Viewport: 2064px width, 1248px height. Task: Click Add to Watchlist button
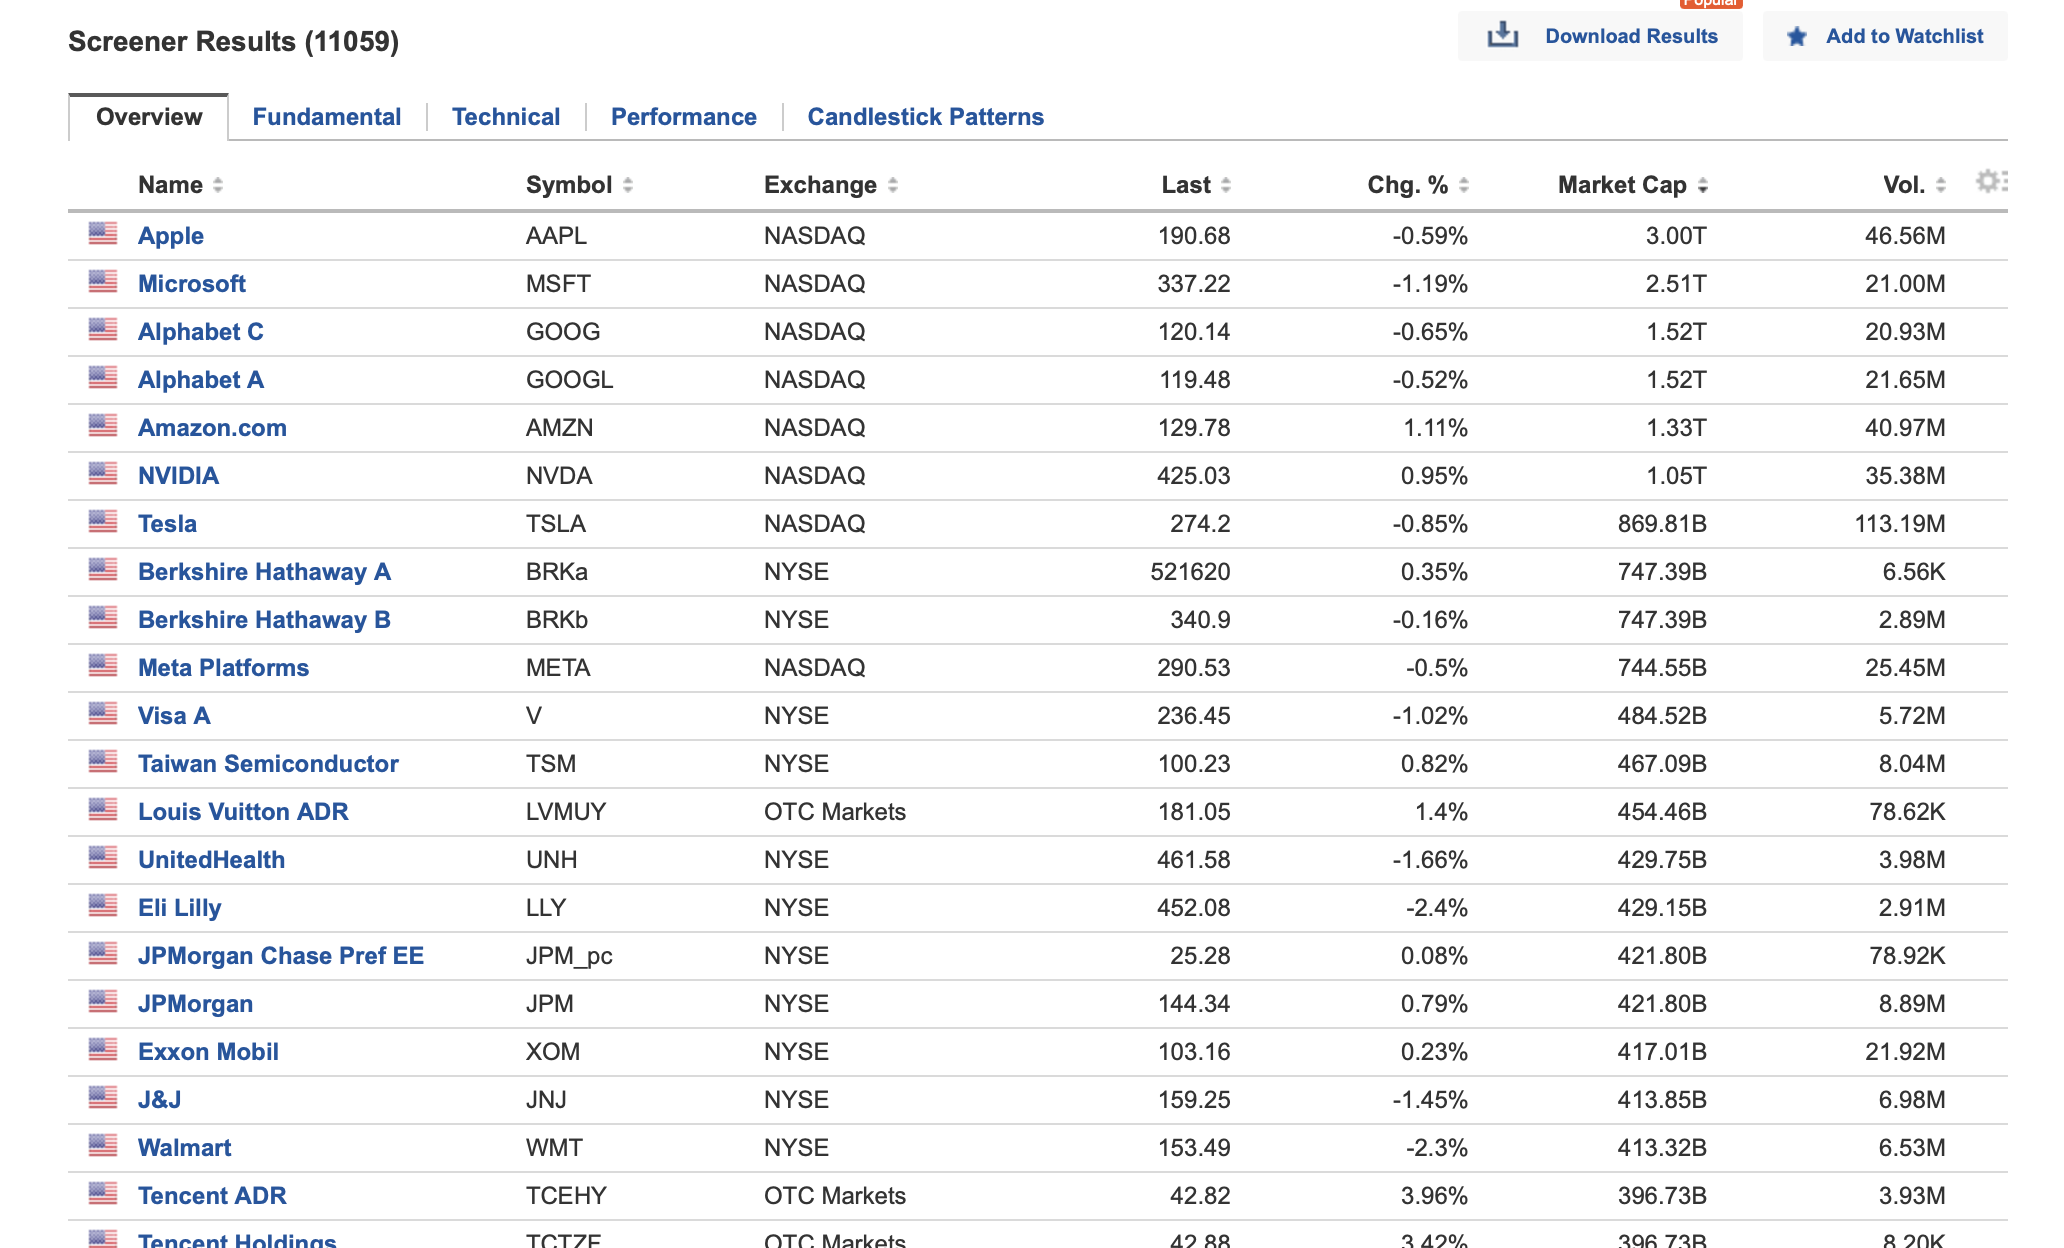[1904, 36]
